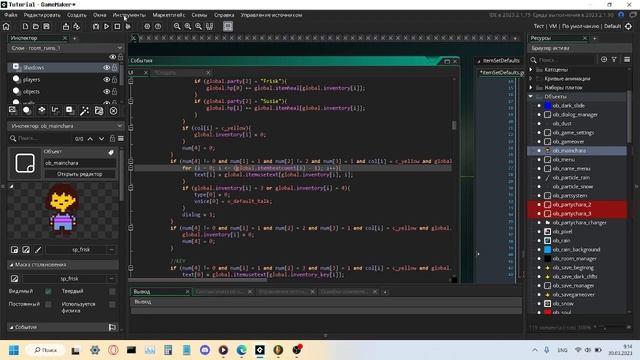Go to the Home start page icon
640x360 pixels.
6,27
